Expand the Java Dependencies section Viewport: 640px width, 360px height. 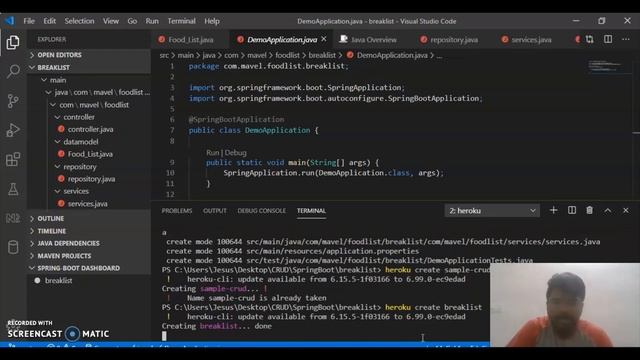(x=89, y=243)
